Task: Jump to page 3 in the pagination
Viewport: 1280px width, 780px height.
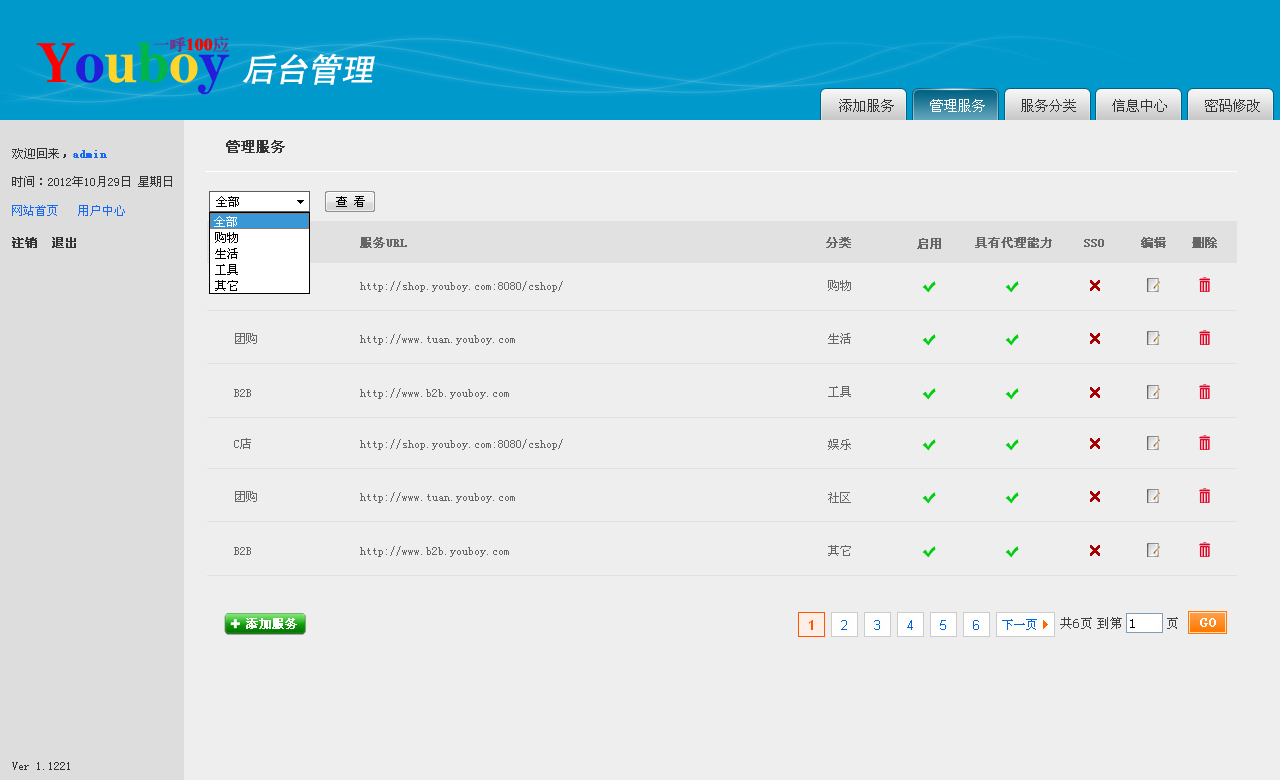Action: (877, 625)
